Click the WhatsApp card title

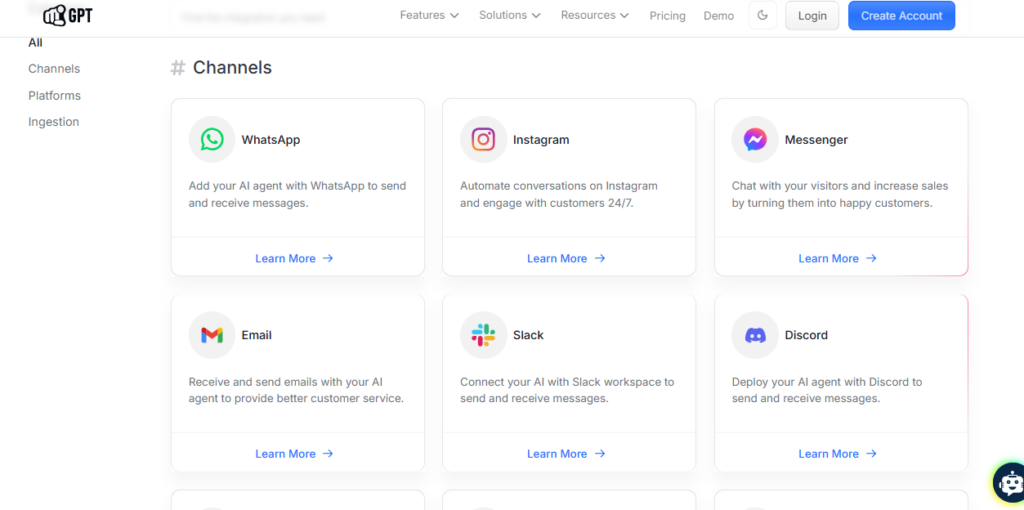tap(271, 140)
